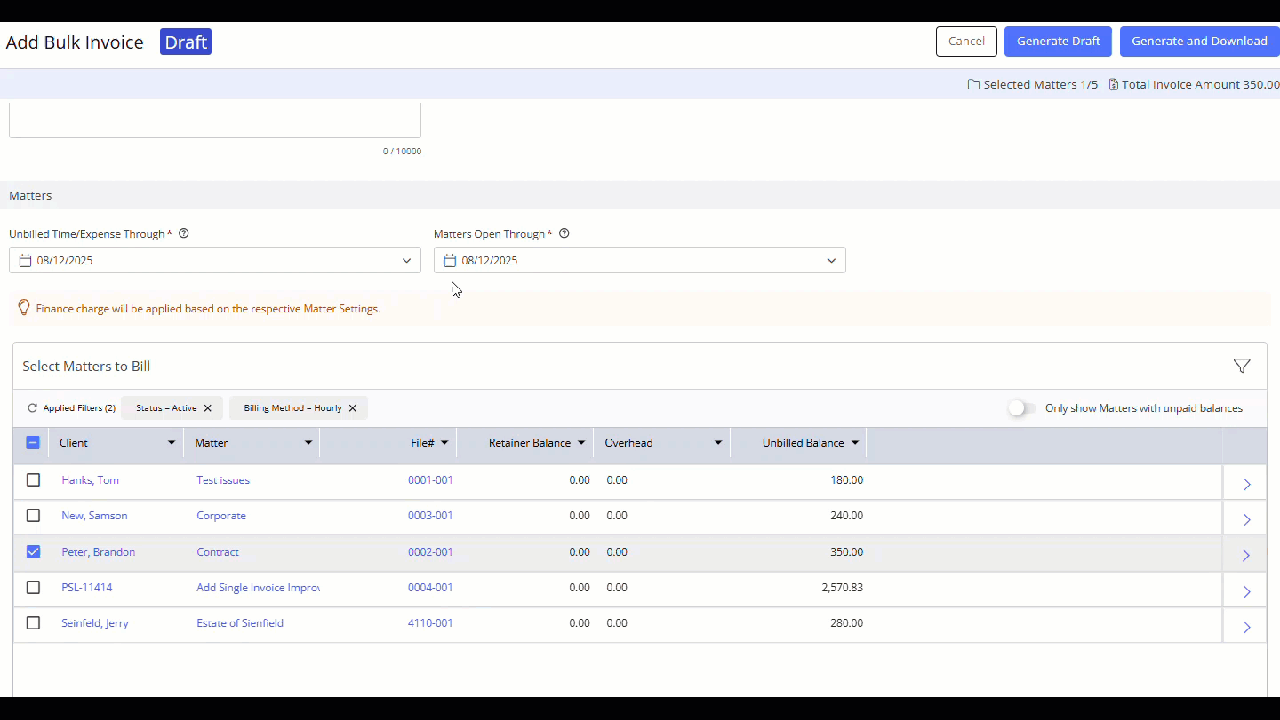The width and height of the screenshot is (1280, 720).
Task: Open the File# column filter arrow
Action: coord(444,442)
